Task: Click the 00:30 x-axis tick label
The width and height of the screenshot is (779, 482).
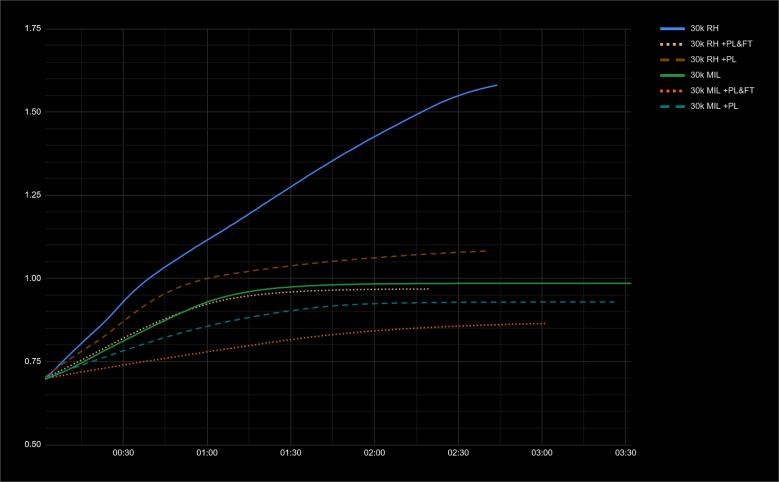Action: (x=123, y=453)
